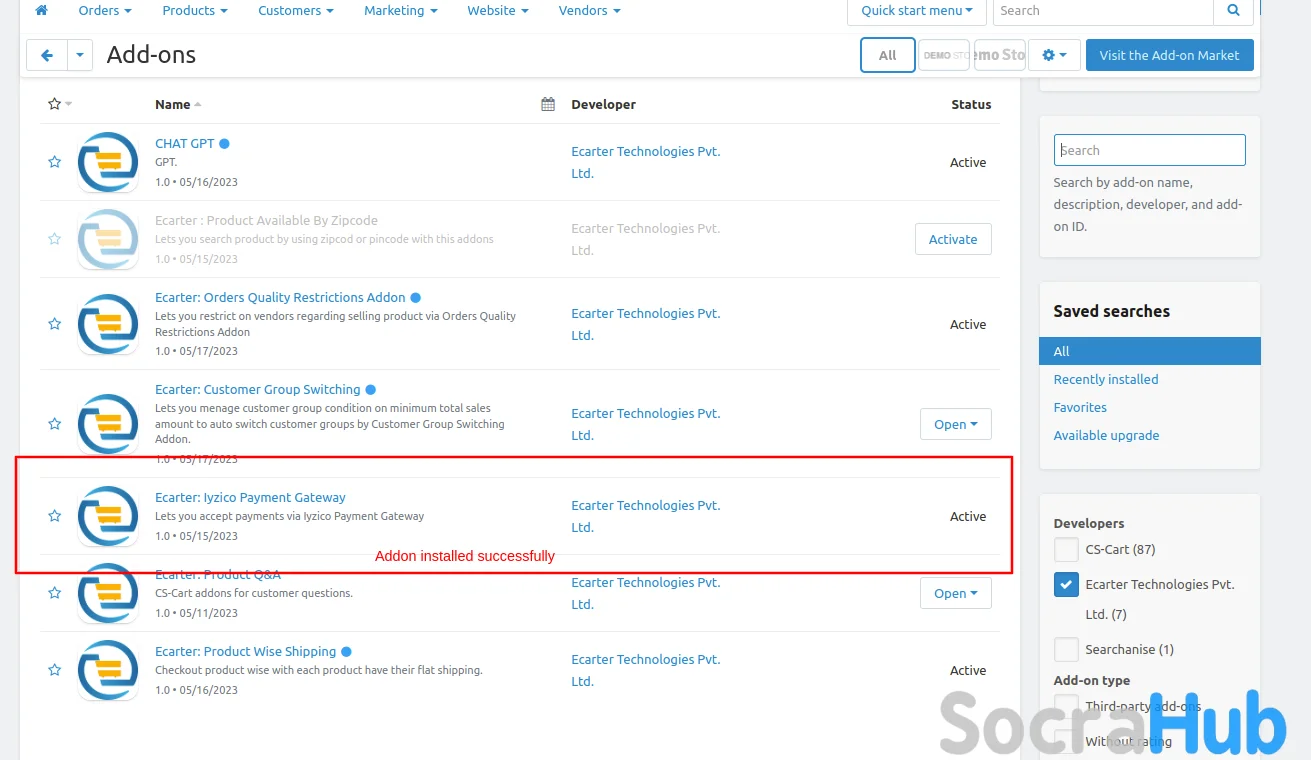The width and height of the screenshot is (1311, 760).
Task: Open the Marketing menu
Action: point(400,11)
